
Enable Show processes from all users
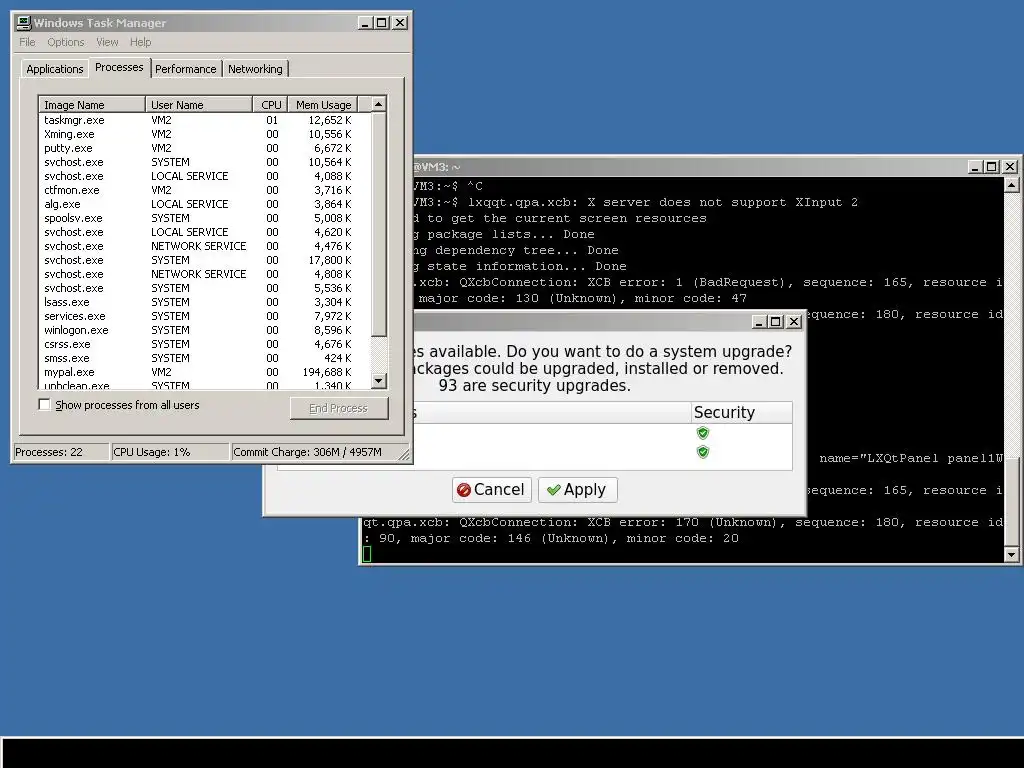pos(44,405)
